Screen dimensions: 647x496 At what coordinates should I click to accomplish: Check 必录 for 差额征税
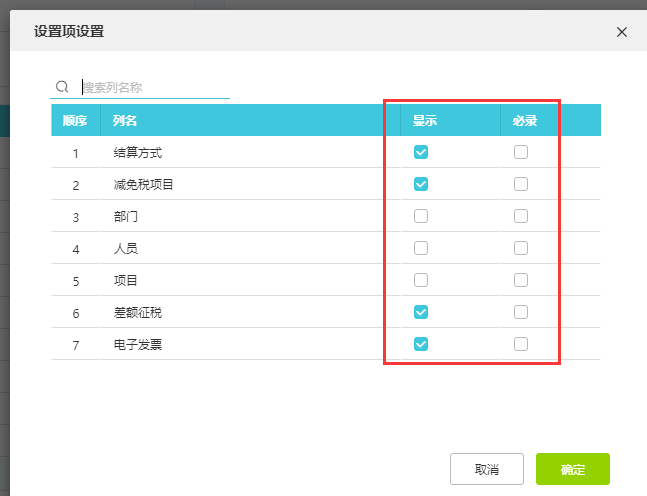521,312
